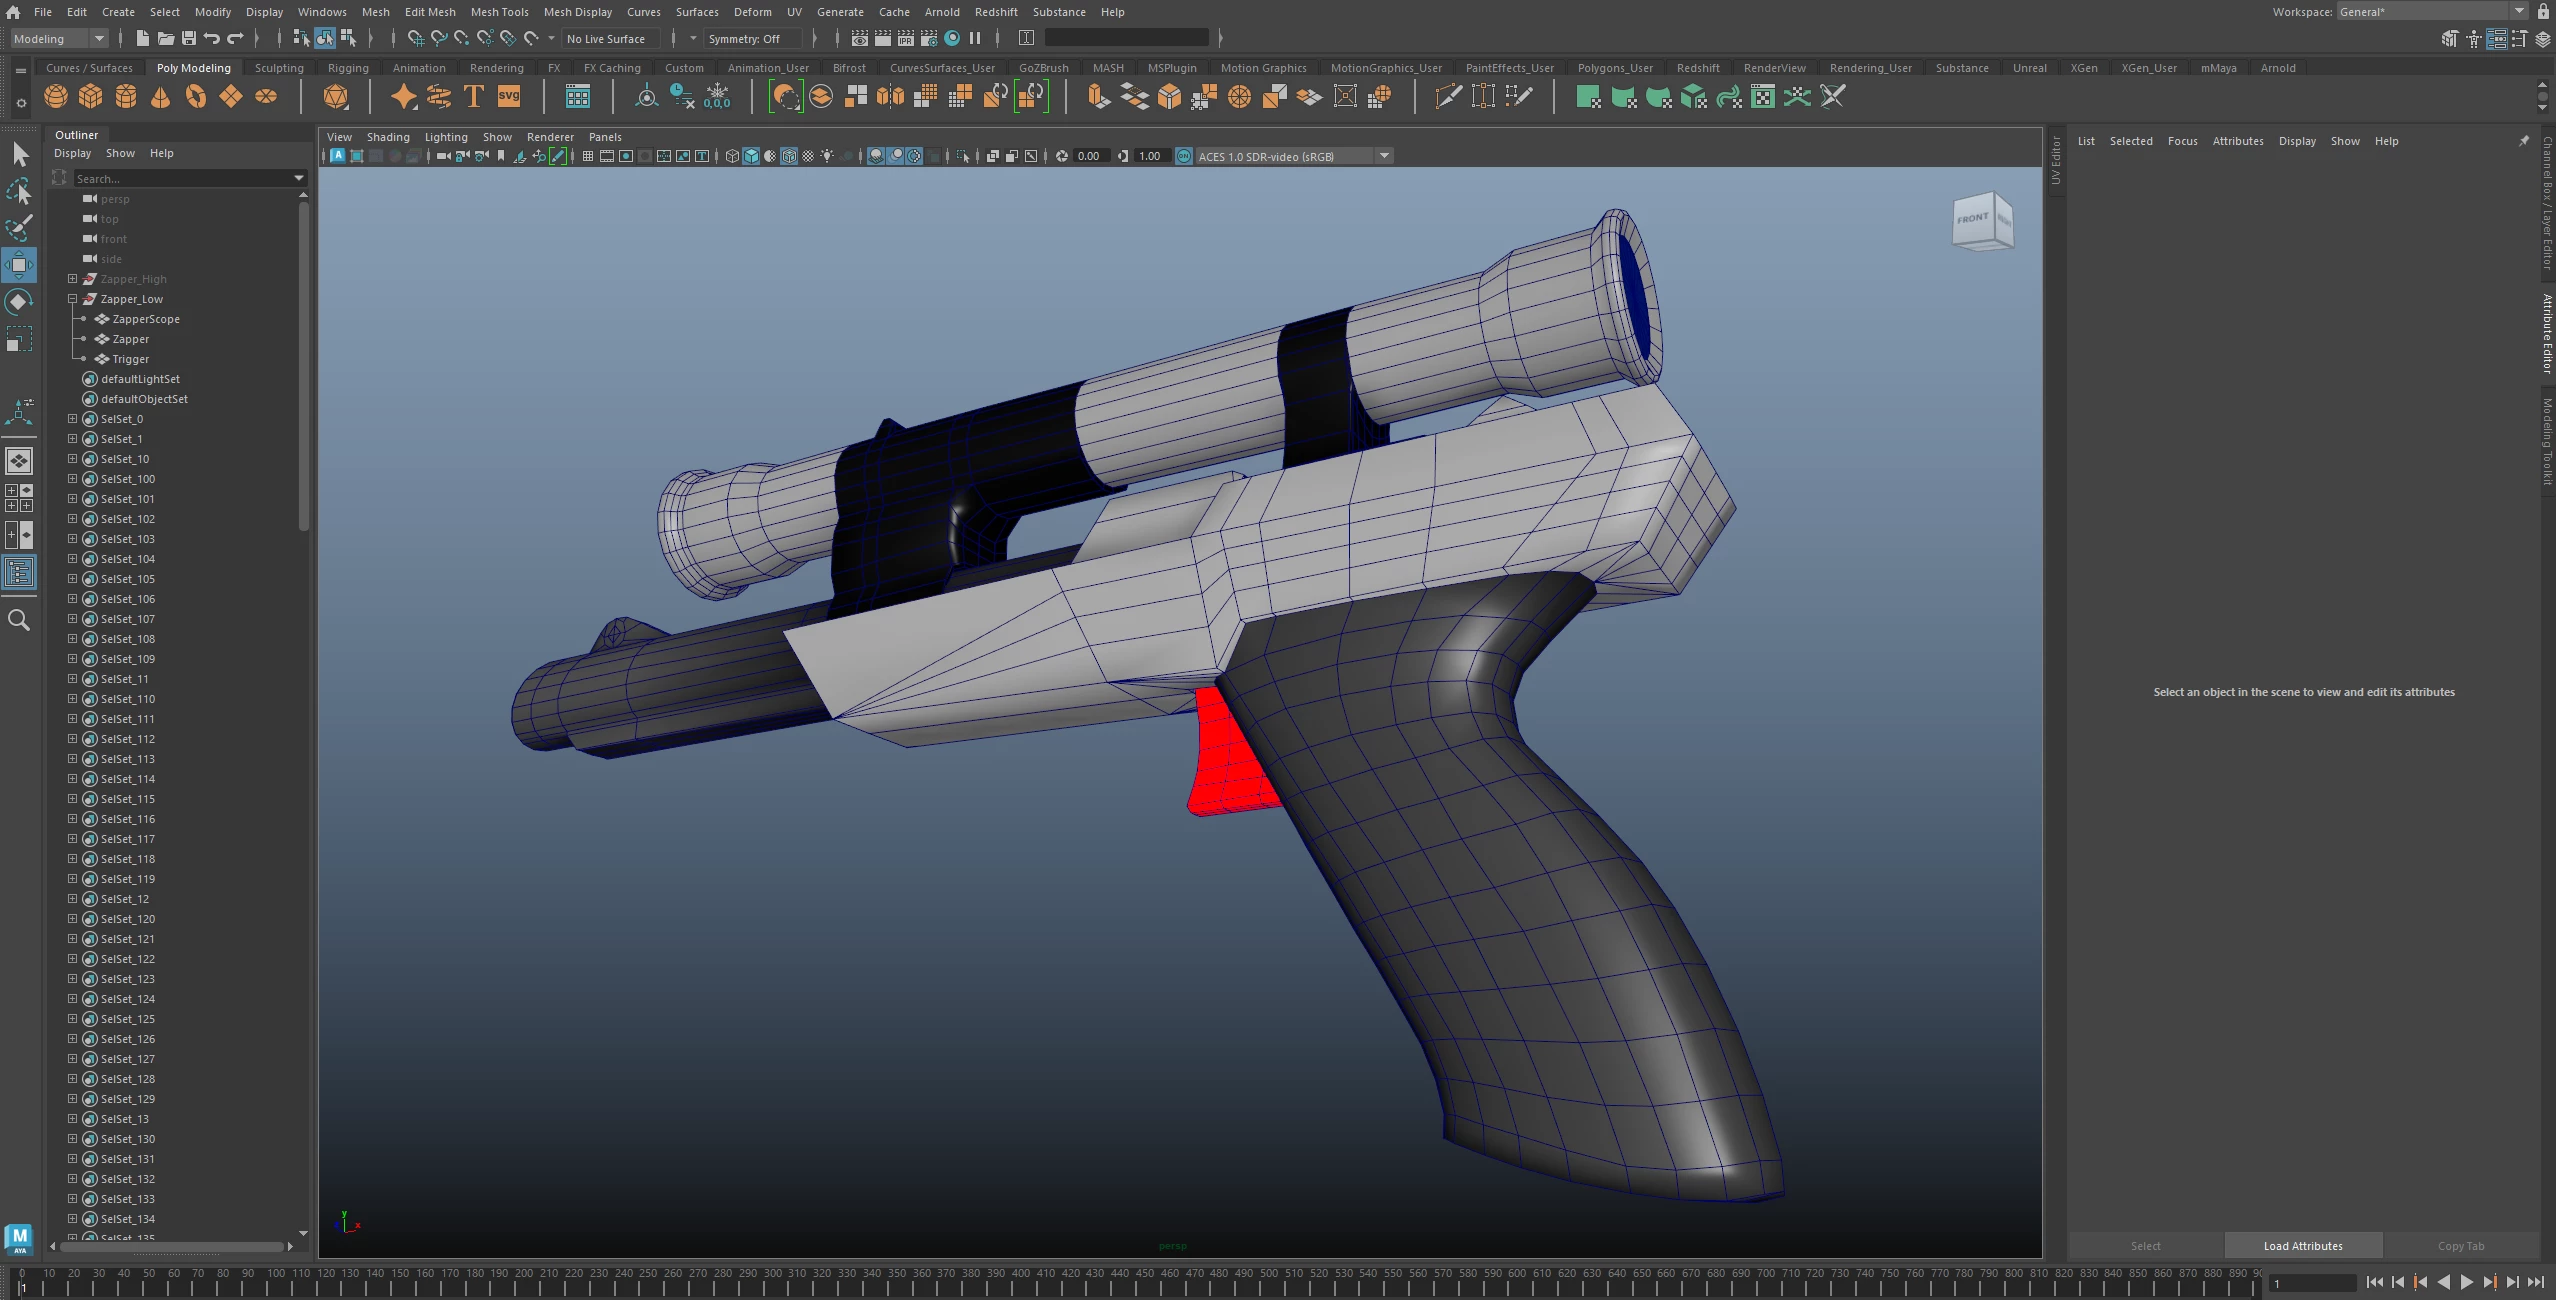
Task: Toggle the color management ON button
Action: click(x=1184, y=156)
